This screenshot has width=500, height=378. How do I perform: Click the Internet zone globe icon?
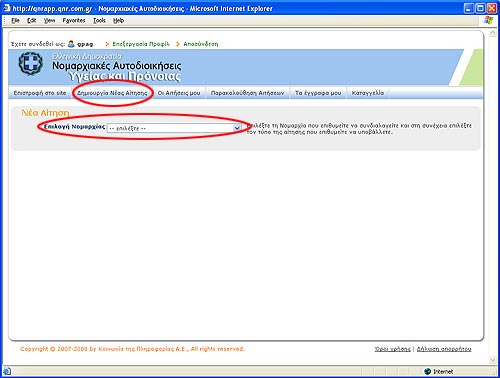coord(428,371)
